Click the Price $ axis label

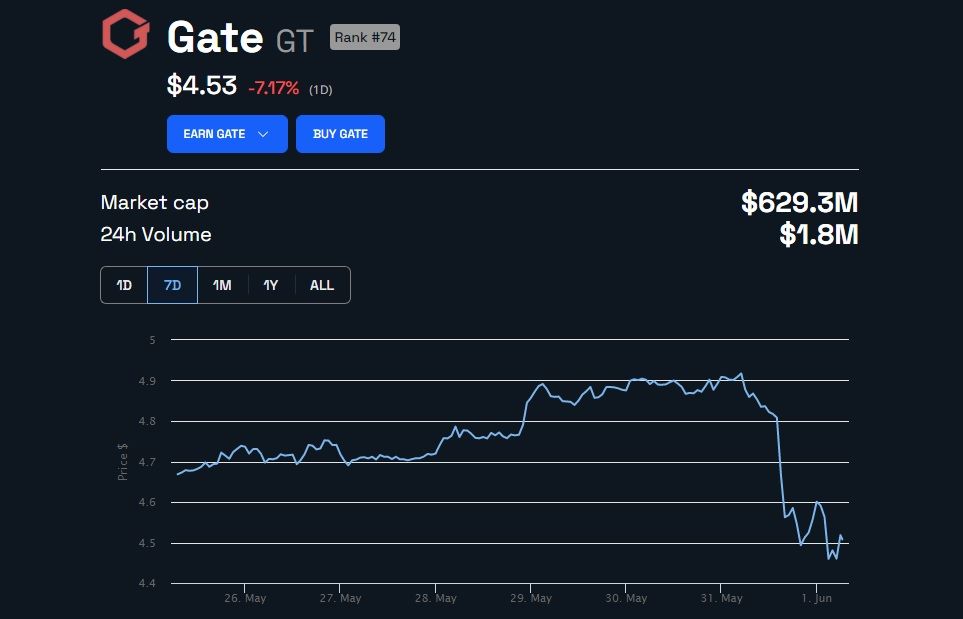[x=123, y=461]
